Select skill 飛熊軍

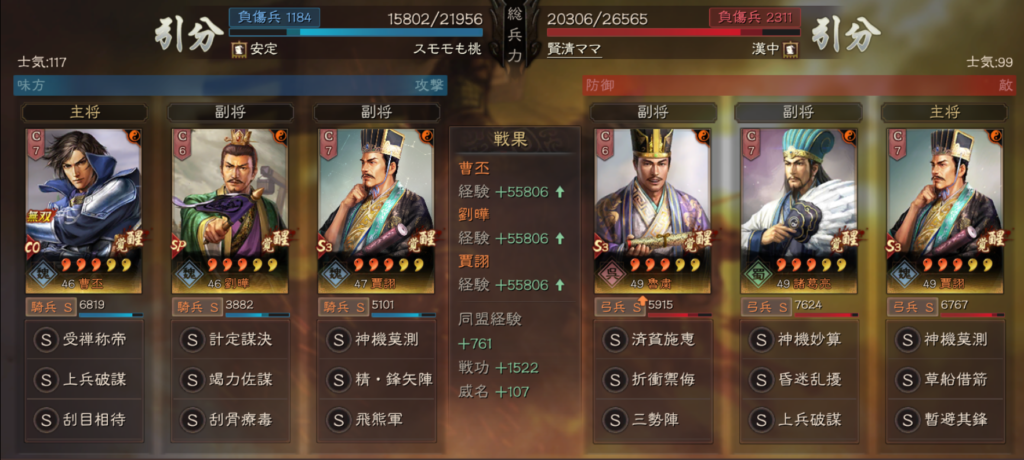pyautogui.click(x=376, y=419)
